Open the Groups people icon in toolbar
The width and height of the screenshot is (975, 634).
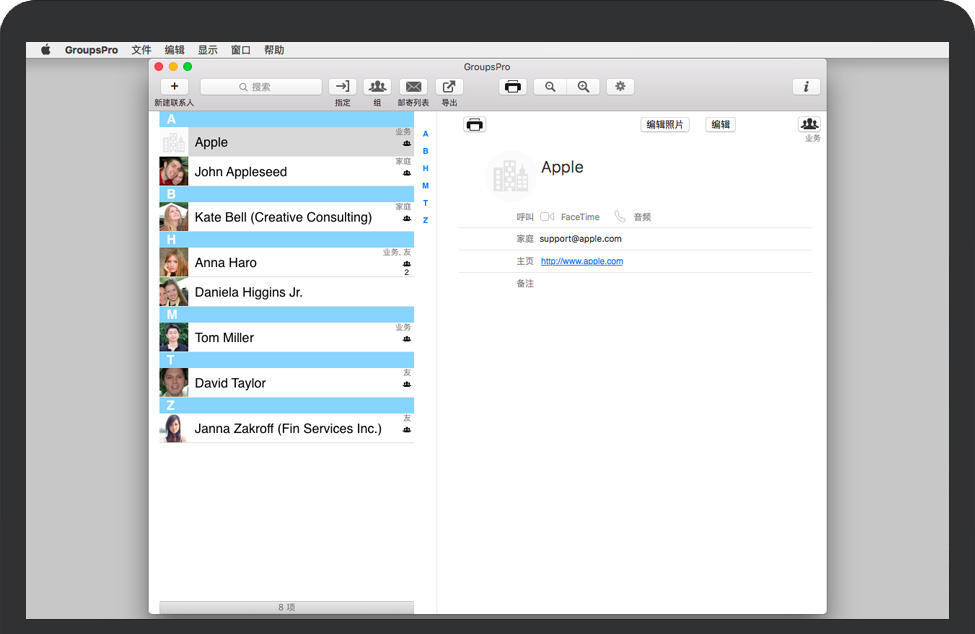click(x=377, y=87)
